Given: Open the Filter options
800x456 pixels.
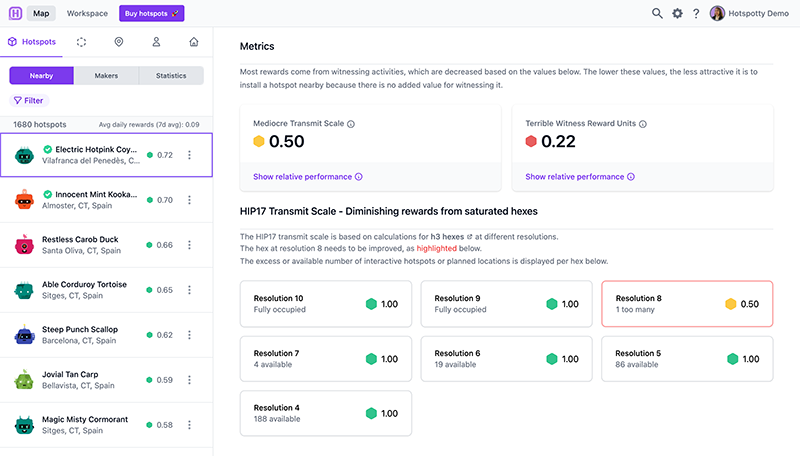Looking at the screenshot, I should 29,100.
